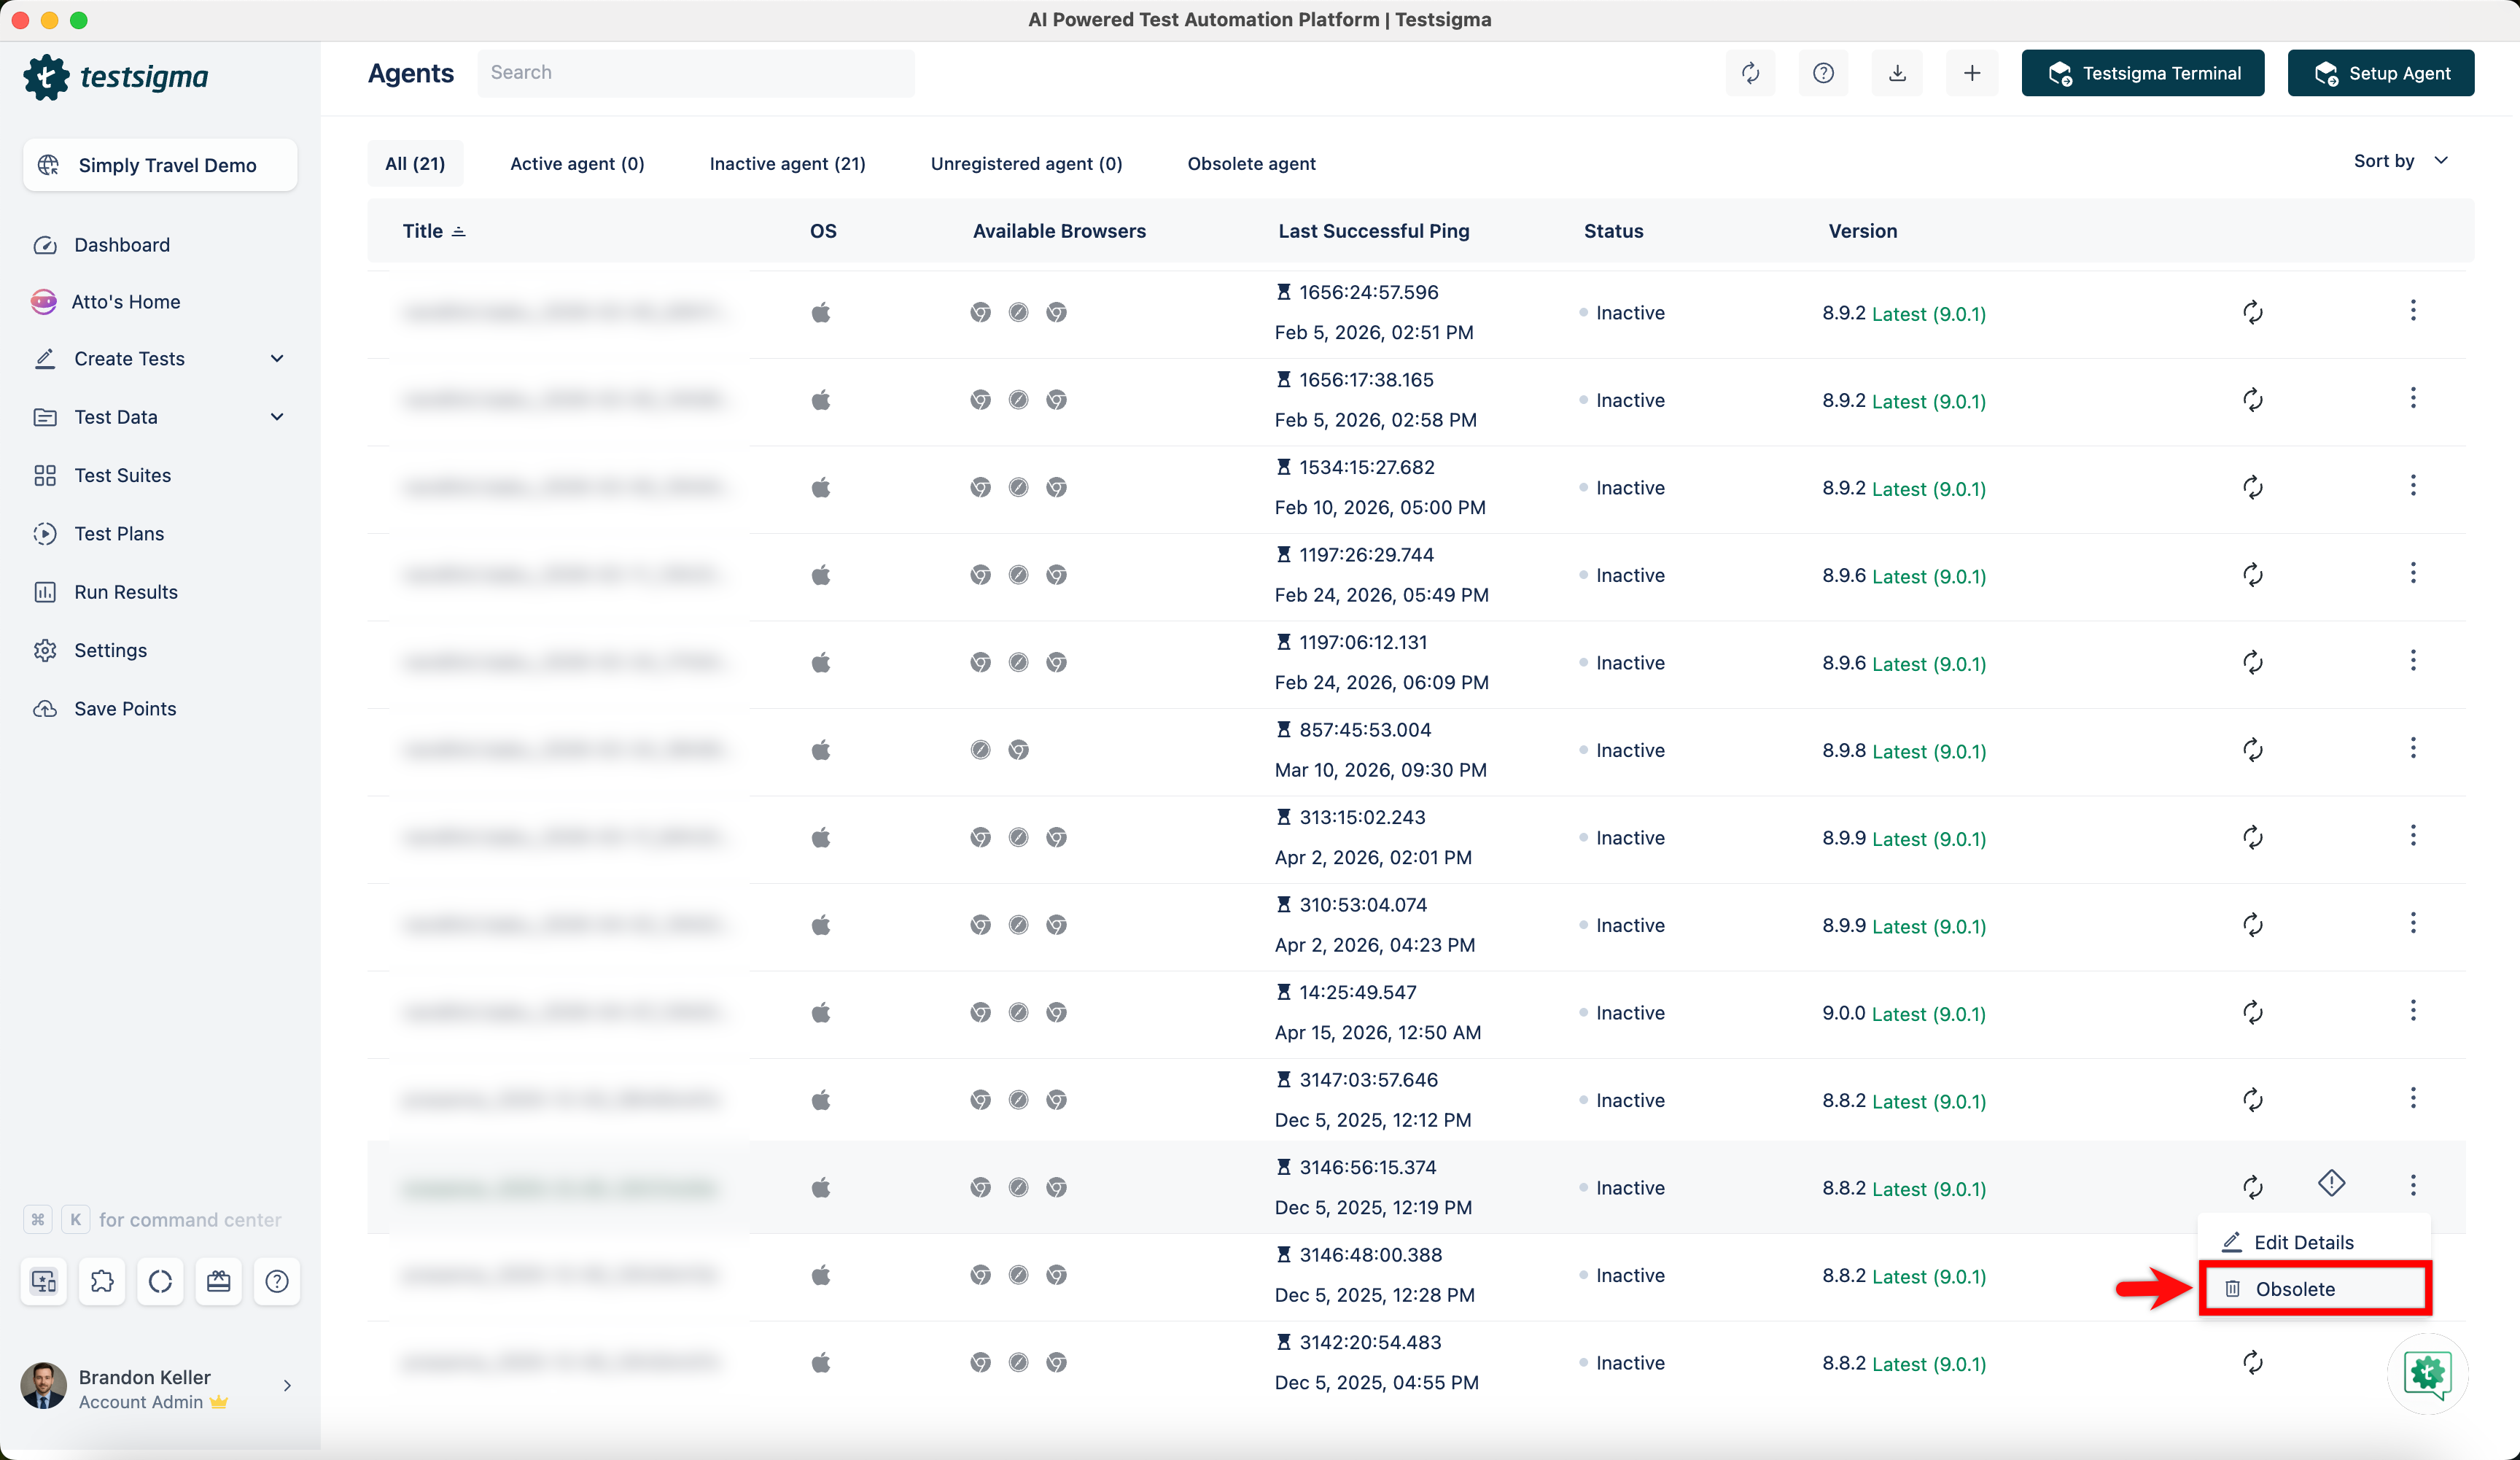
Task: Open the floating chat assistant icon
Action: click(2427, 1373)
